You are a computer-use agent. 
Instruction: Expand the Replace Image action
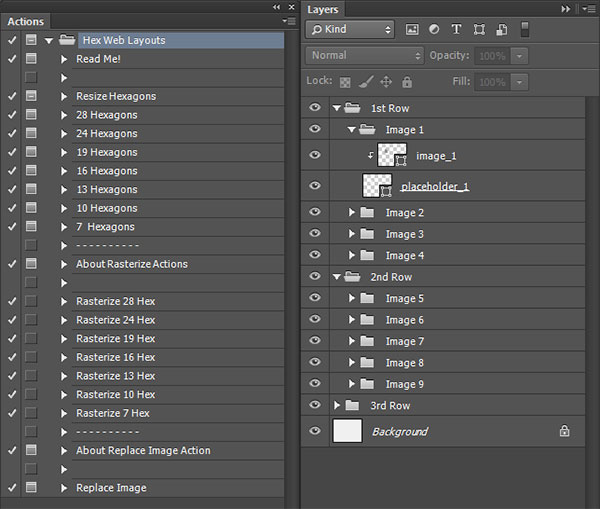coord(64,488)
